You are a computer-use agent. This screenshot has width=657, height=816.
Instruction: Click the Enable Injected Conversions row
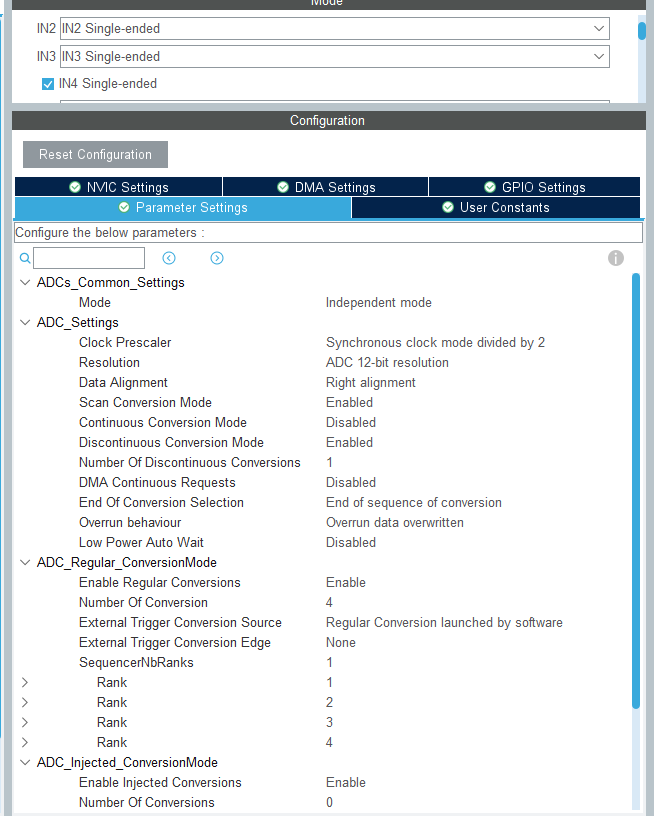[323, 783]
